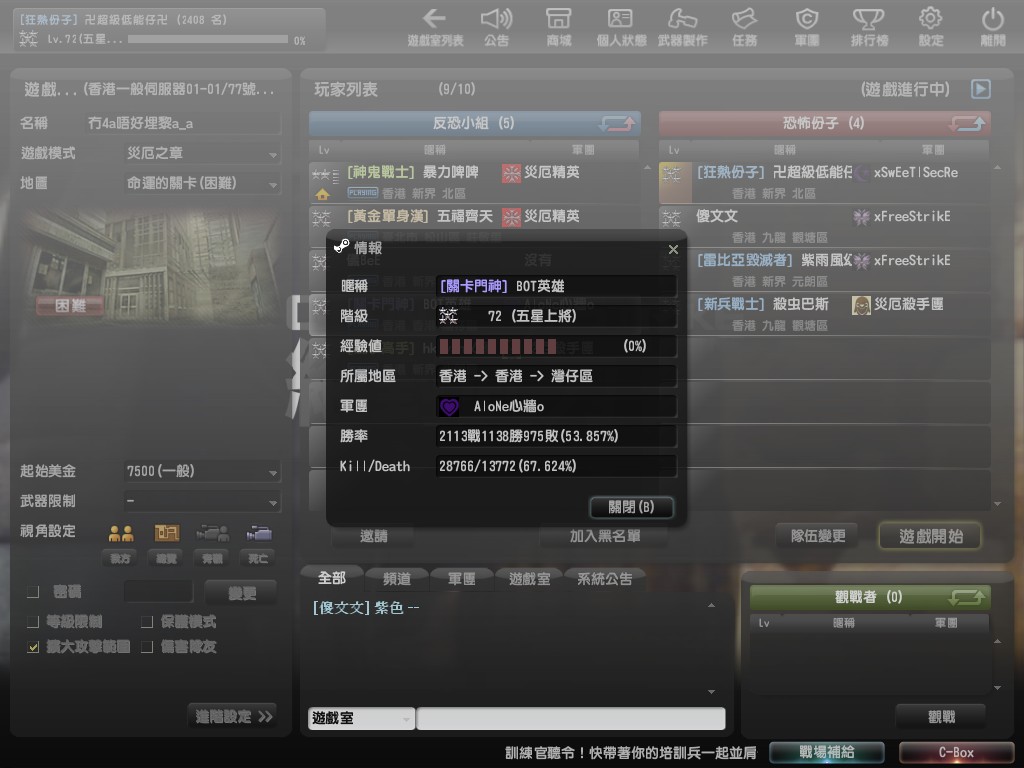The width and height of the screenshot is (1024, 768).
Task: Click the chat message input field
Action: [x=571, y=718]
